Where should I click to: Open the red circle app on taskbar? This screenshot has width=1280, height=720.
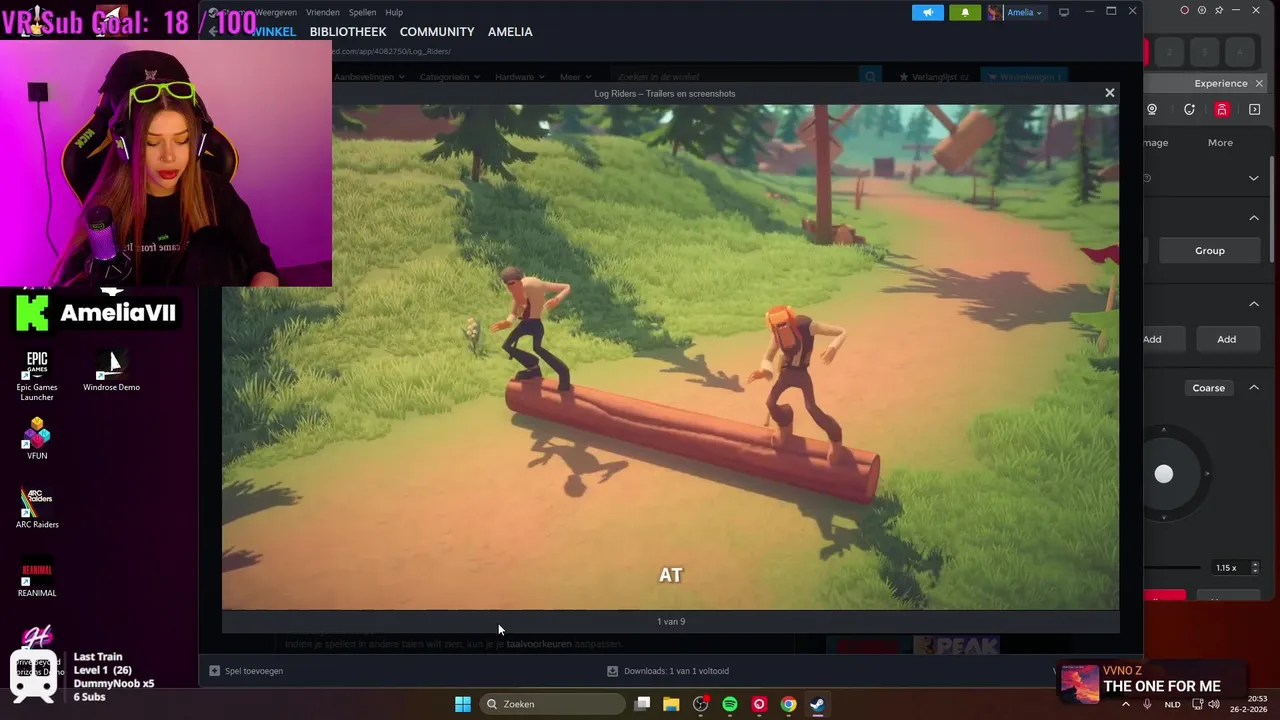click(x=759, y=704)
